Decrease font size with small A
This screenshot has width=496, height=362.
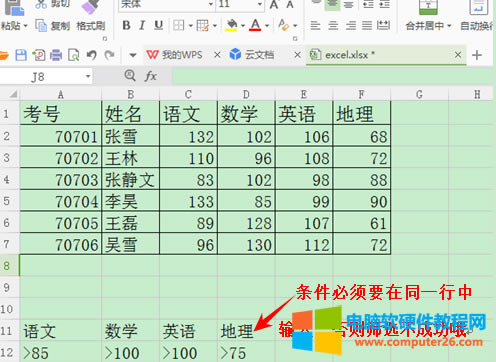(290, 4)
